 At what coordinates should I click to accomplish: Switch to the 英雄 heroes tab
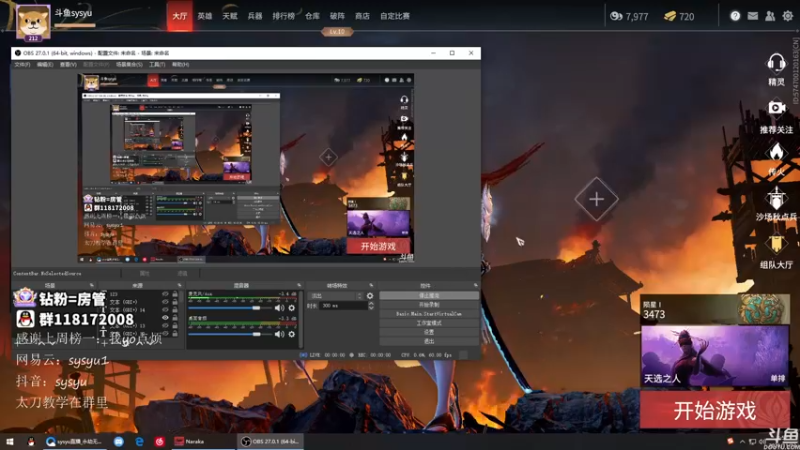tap(205, 16)
